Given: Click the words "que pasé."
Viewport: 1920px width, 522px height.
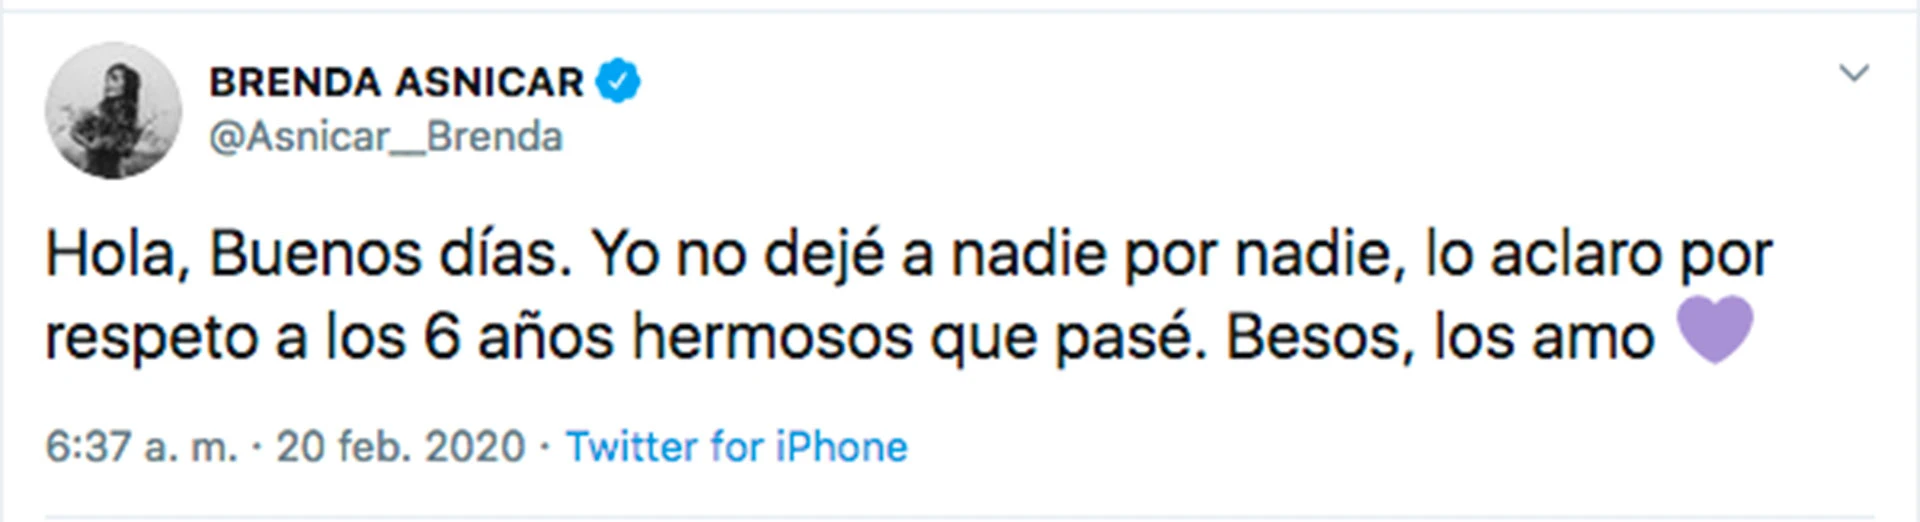Looking at the screenshot, I should [x=1063, y=339].
